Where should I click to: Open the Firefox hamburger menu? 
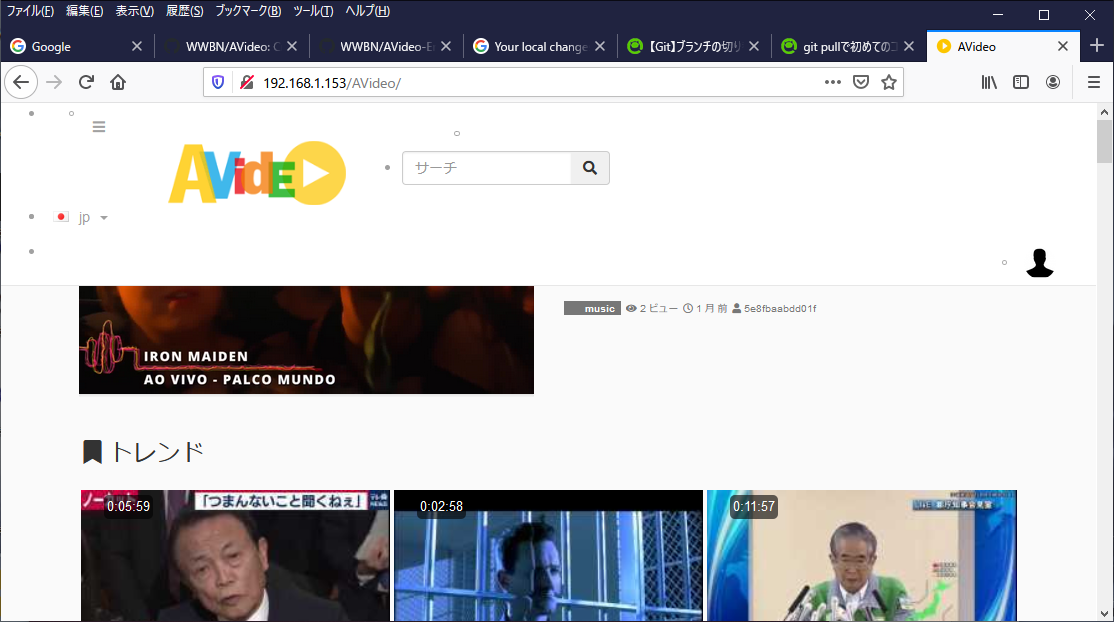[x=1094, y=82]
